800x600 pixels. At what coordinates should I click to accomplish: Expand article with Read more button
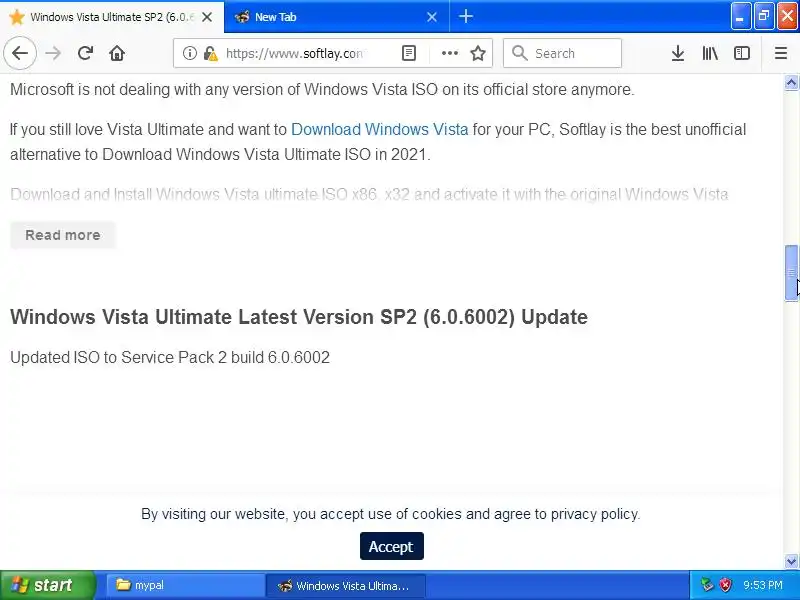tap(63, 235)
